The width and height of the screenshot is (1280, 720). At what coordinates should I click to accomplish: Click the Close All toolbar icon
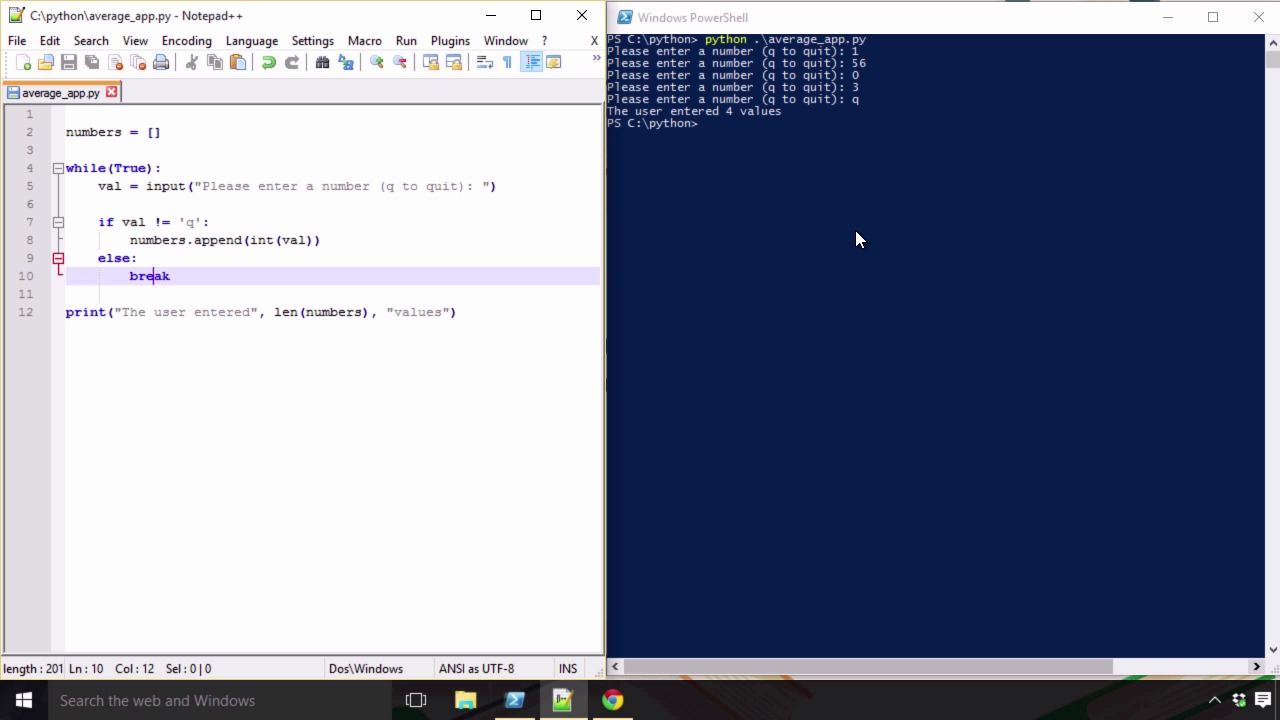pos(138,62)
